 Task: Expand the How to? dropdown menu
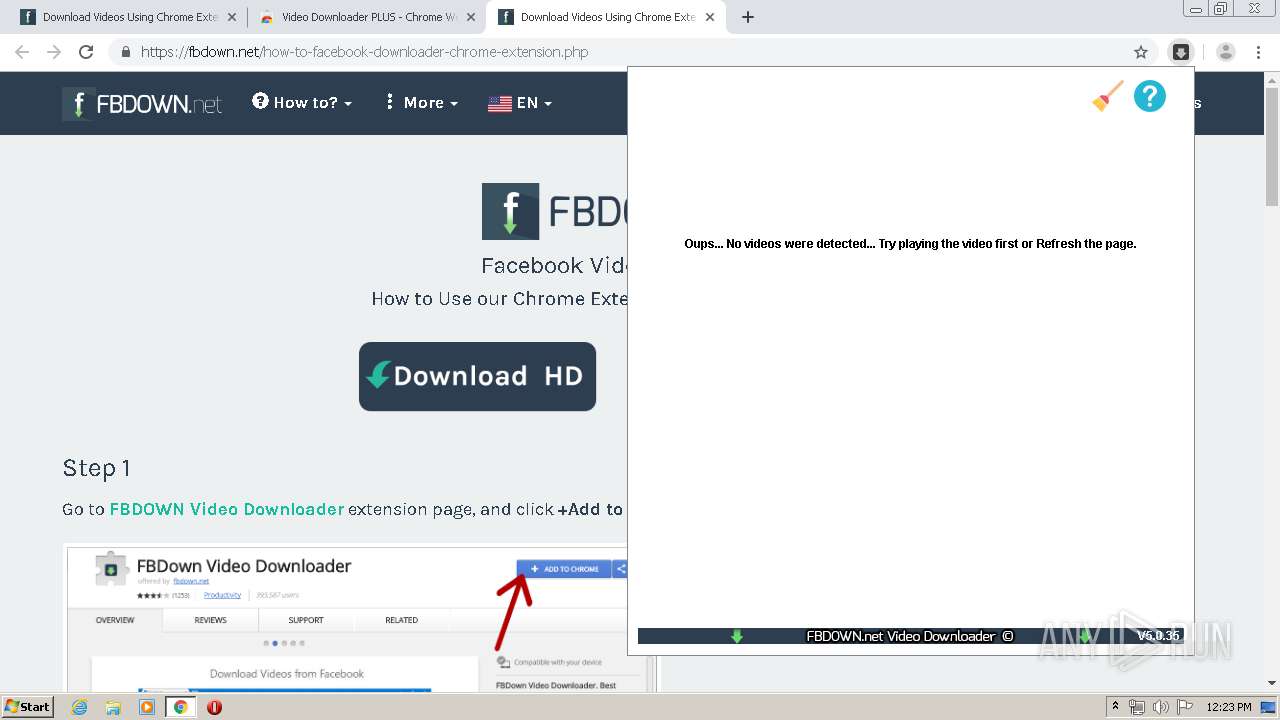(x=302, y=102)
